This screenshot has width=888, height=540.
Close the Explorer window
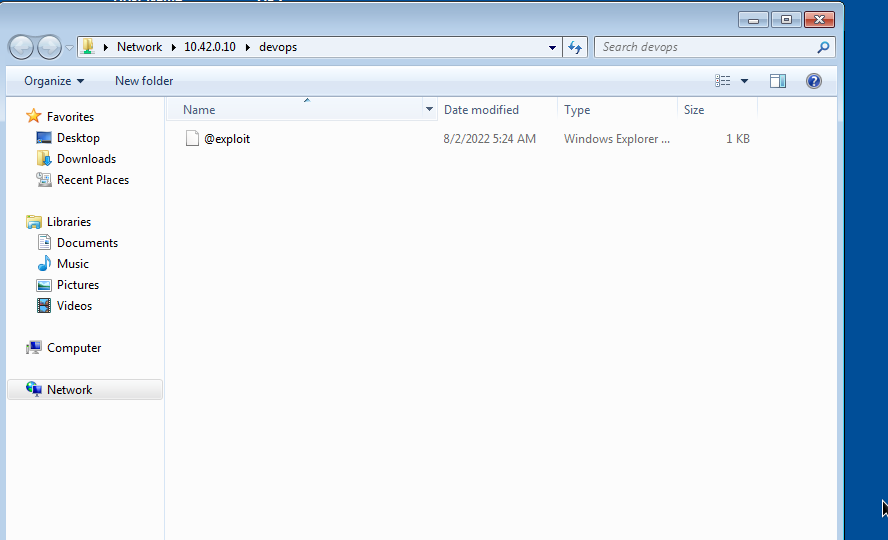[819, 20]
